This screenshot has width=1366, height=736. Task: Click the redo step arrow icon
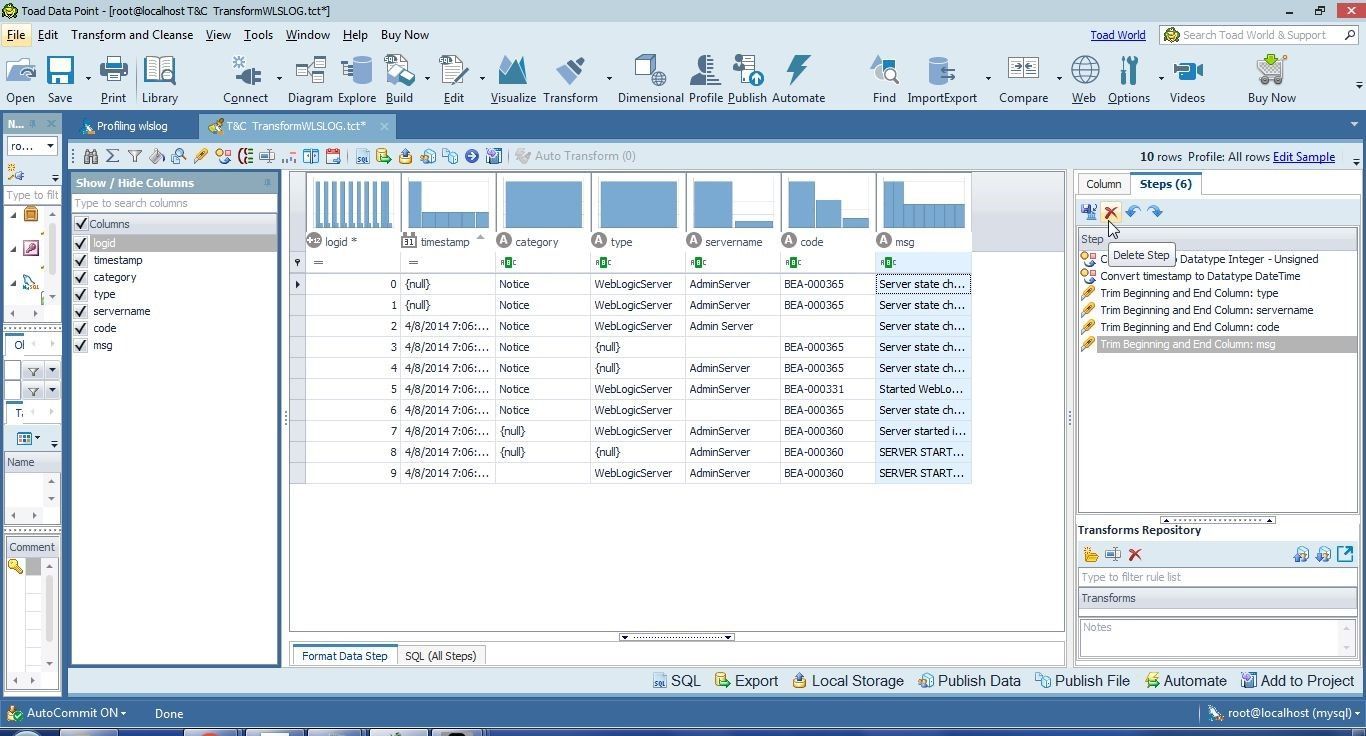[x=1155, y=212]
